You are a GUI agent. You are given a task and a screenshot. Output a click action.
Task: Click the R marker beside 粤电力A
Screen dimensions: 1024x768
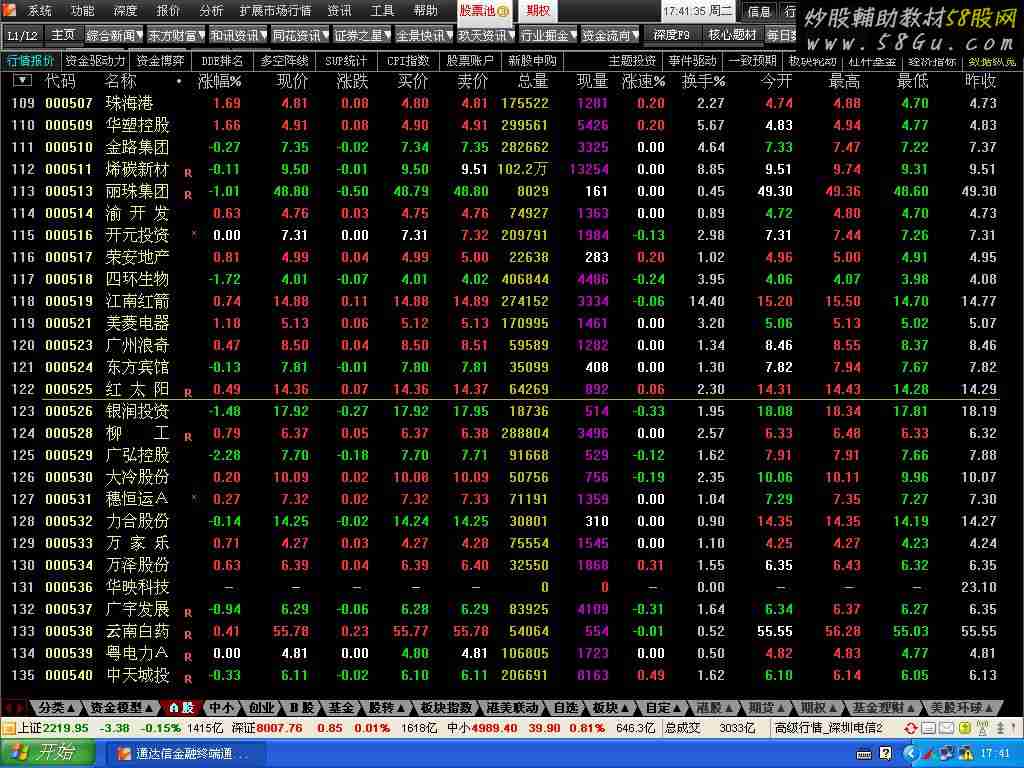coord(188,657)
